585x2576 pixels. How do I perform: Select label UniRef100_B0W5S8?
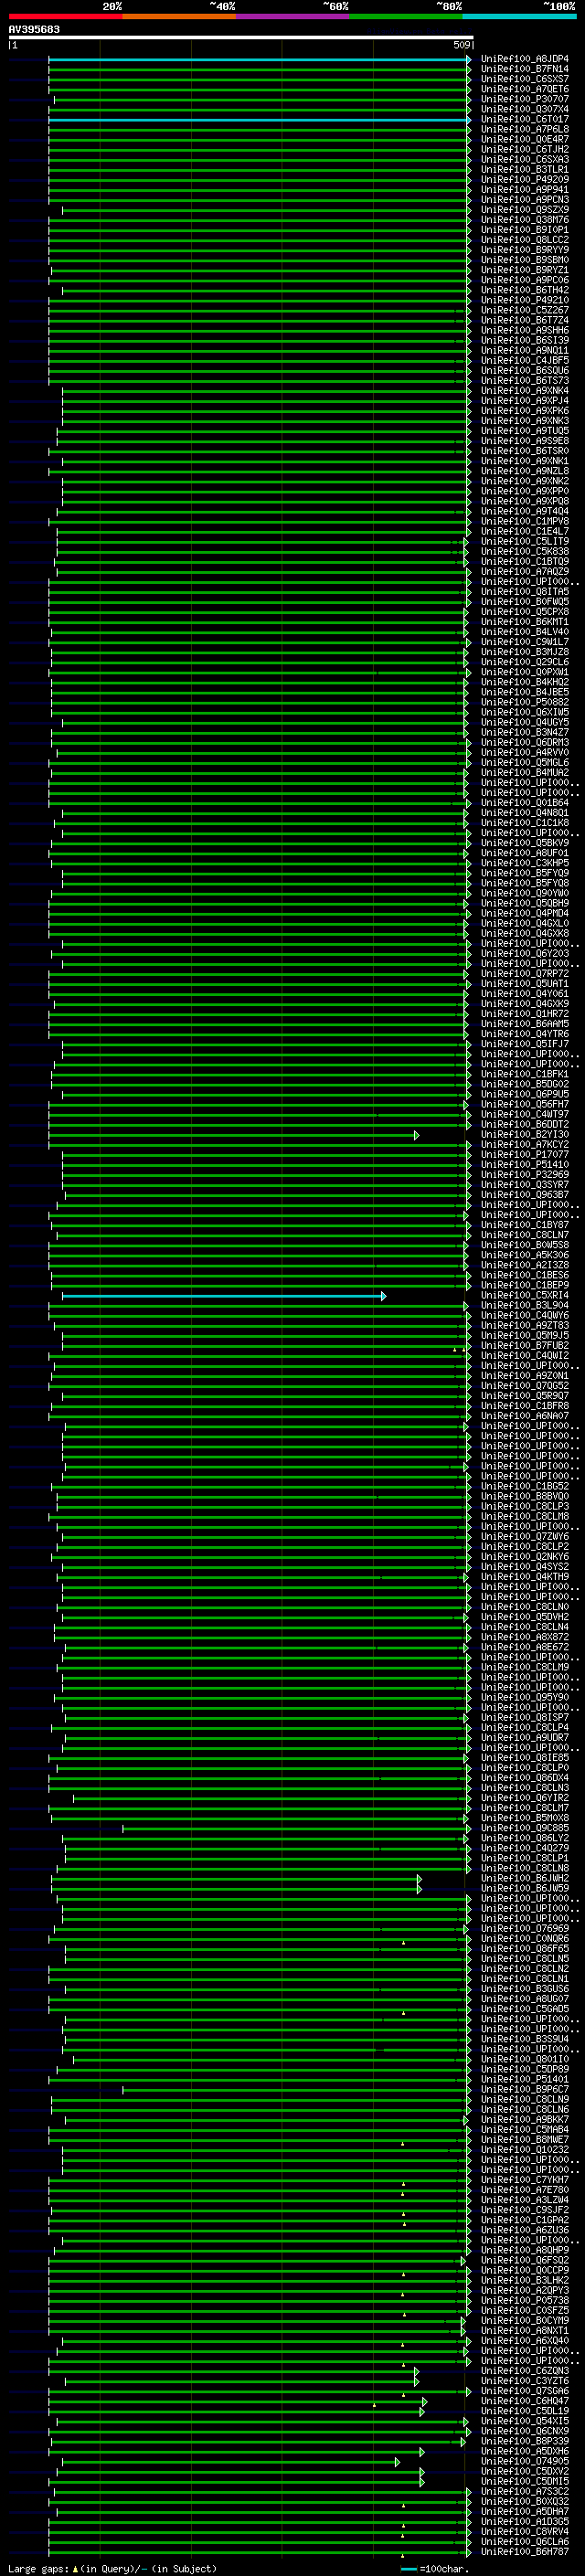click(524, 1246)
